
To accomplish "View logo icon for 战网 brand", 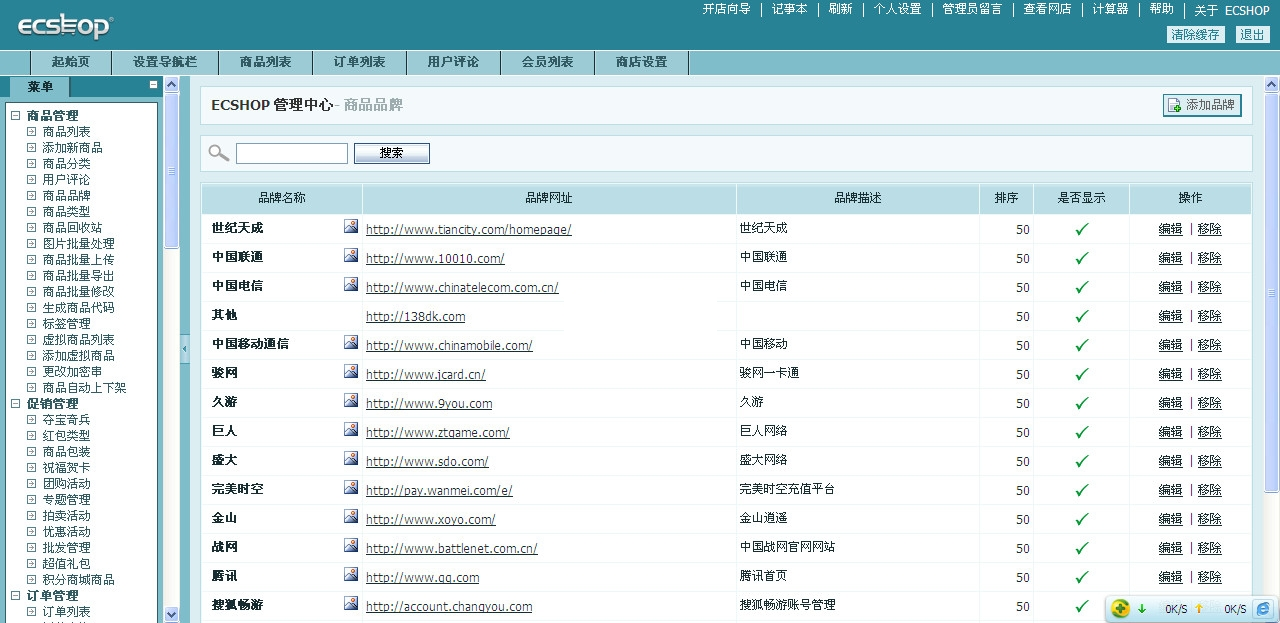I will (351, 545).
